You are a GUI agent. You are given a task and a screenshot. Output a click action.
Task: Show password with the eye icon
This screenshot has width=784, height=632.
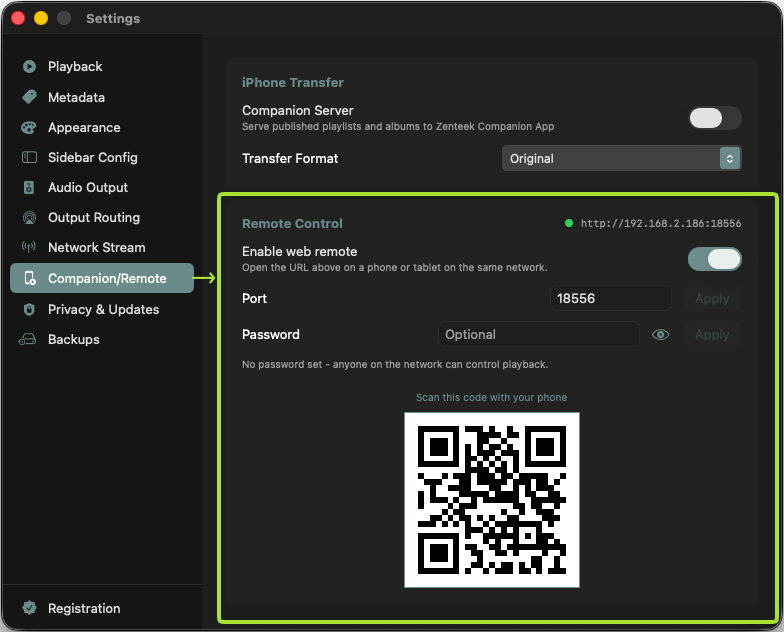pos(660,334)
